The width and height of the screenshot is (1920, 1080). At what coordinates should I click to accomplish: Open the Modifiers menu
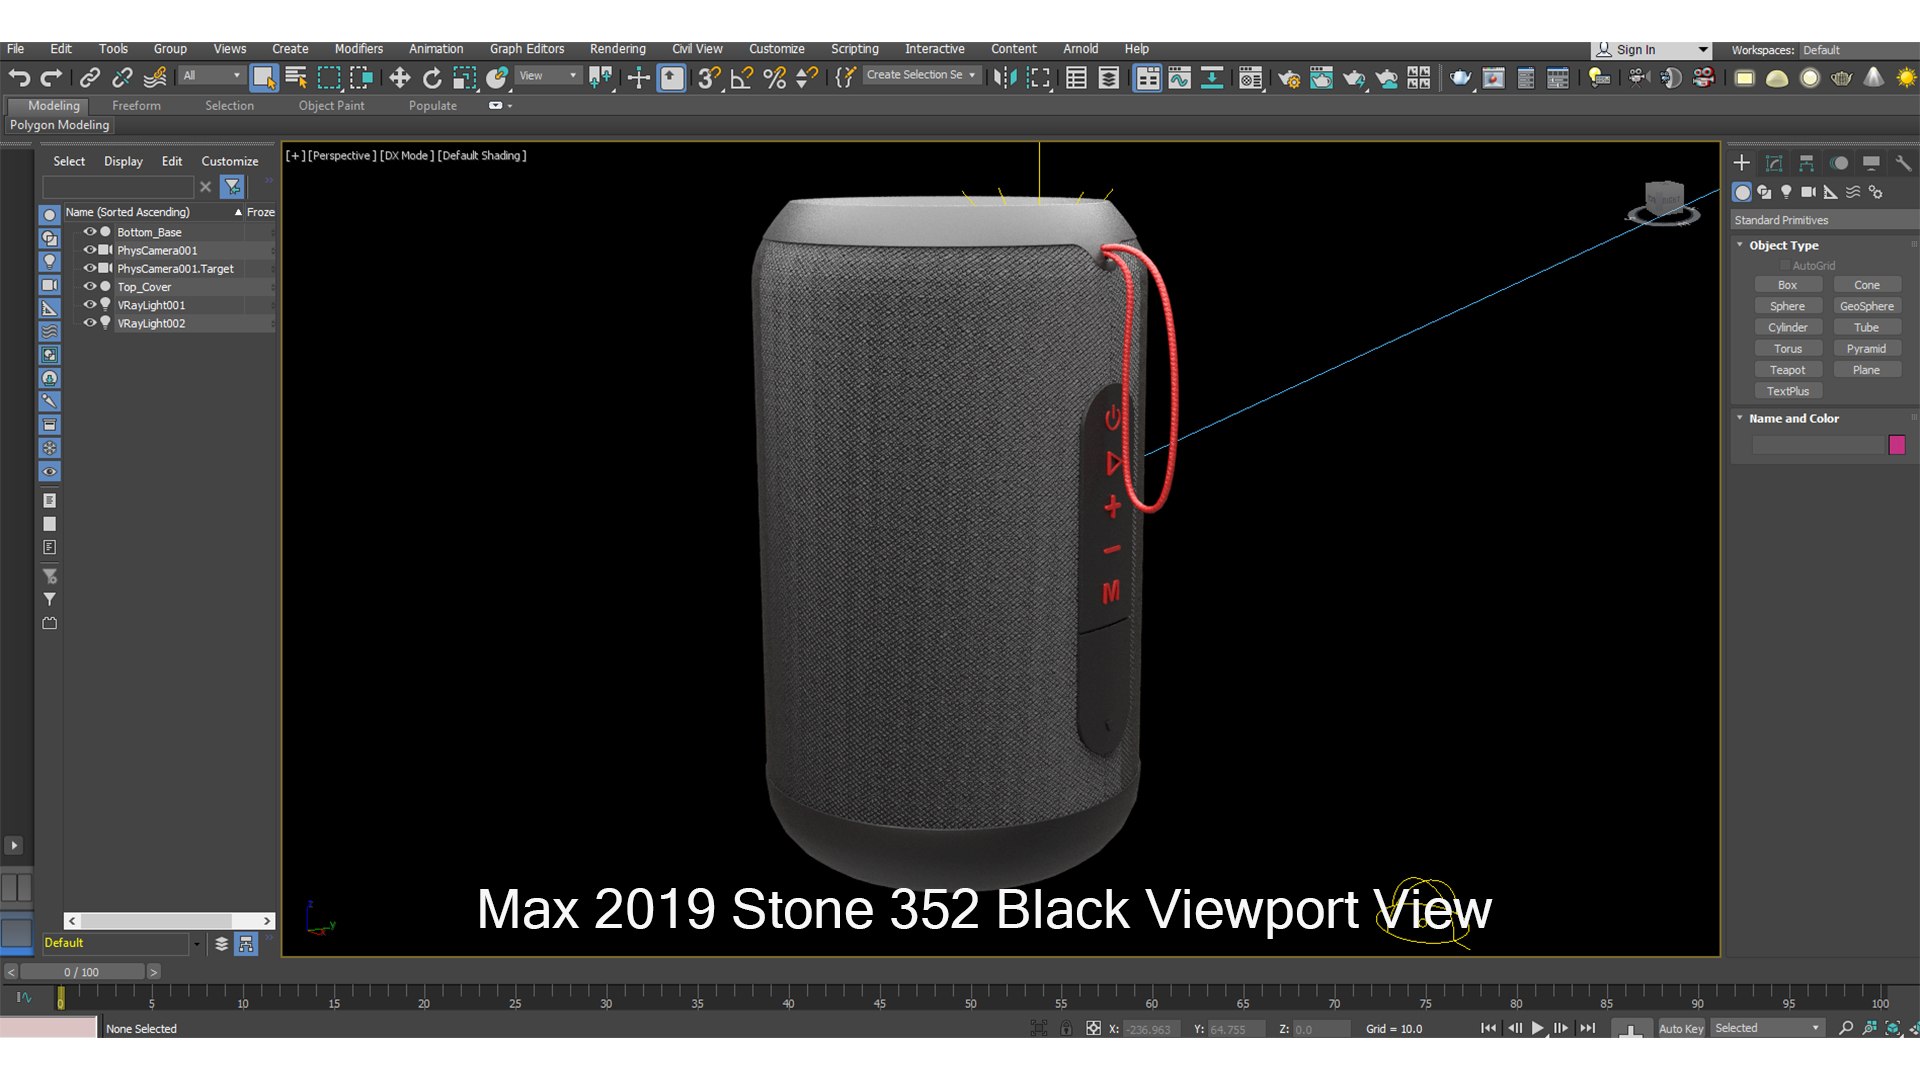coord(358,49)
